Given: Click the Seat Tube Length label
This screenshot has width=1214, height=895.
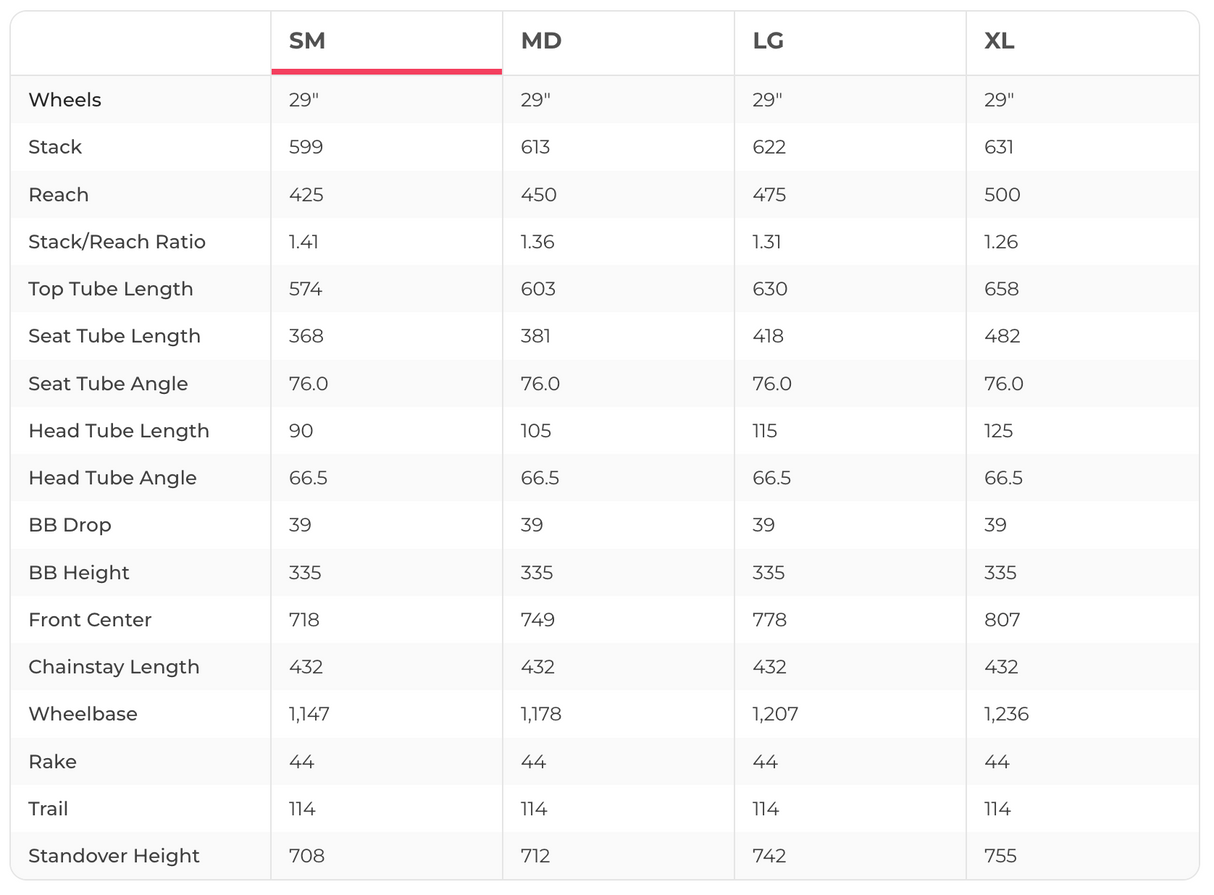Looking at the screenshot, I should click(x=114, y=336).
